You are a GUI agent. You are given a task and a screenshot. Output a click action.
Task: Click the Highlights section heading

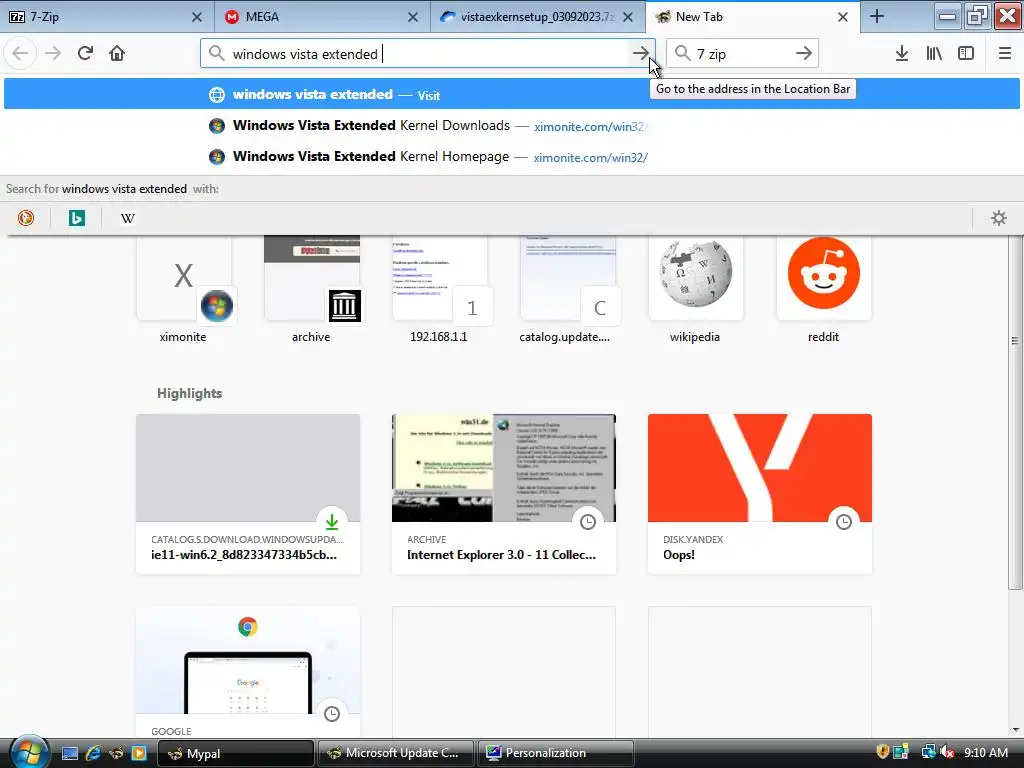coord(189,393)
